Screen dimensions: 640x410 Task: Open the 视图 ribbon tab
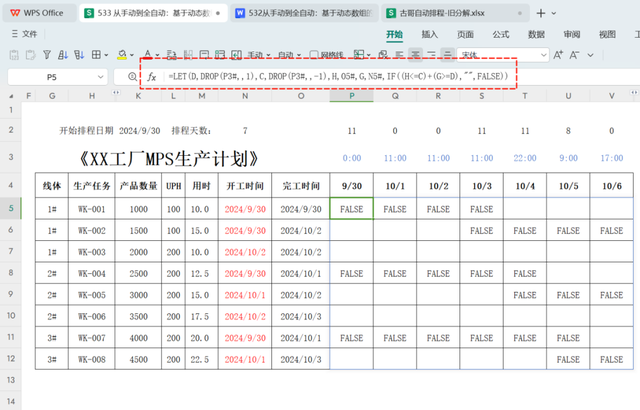[607, 34]
